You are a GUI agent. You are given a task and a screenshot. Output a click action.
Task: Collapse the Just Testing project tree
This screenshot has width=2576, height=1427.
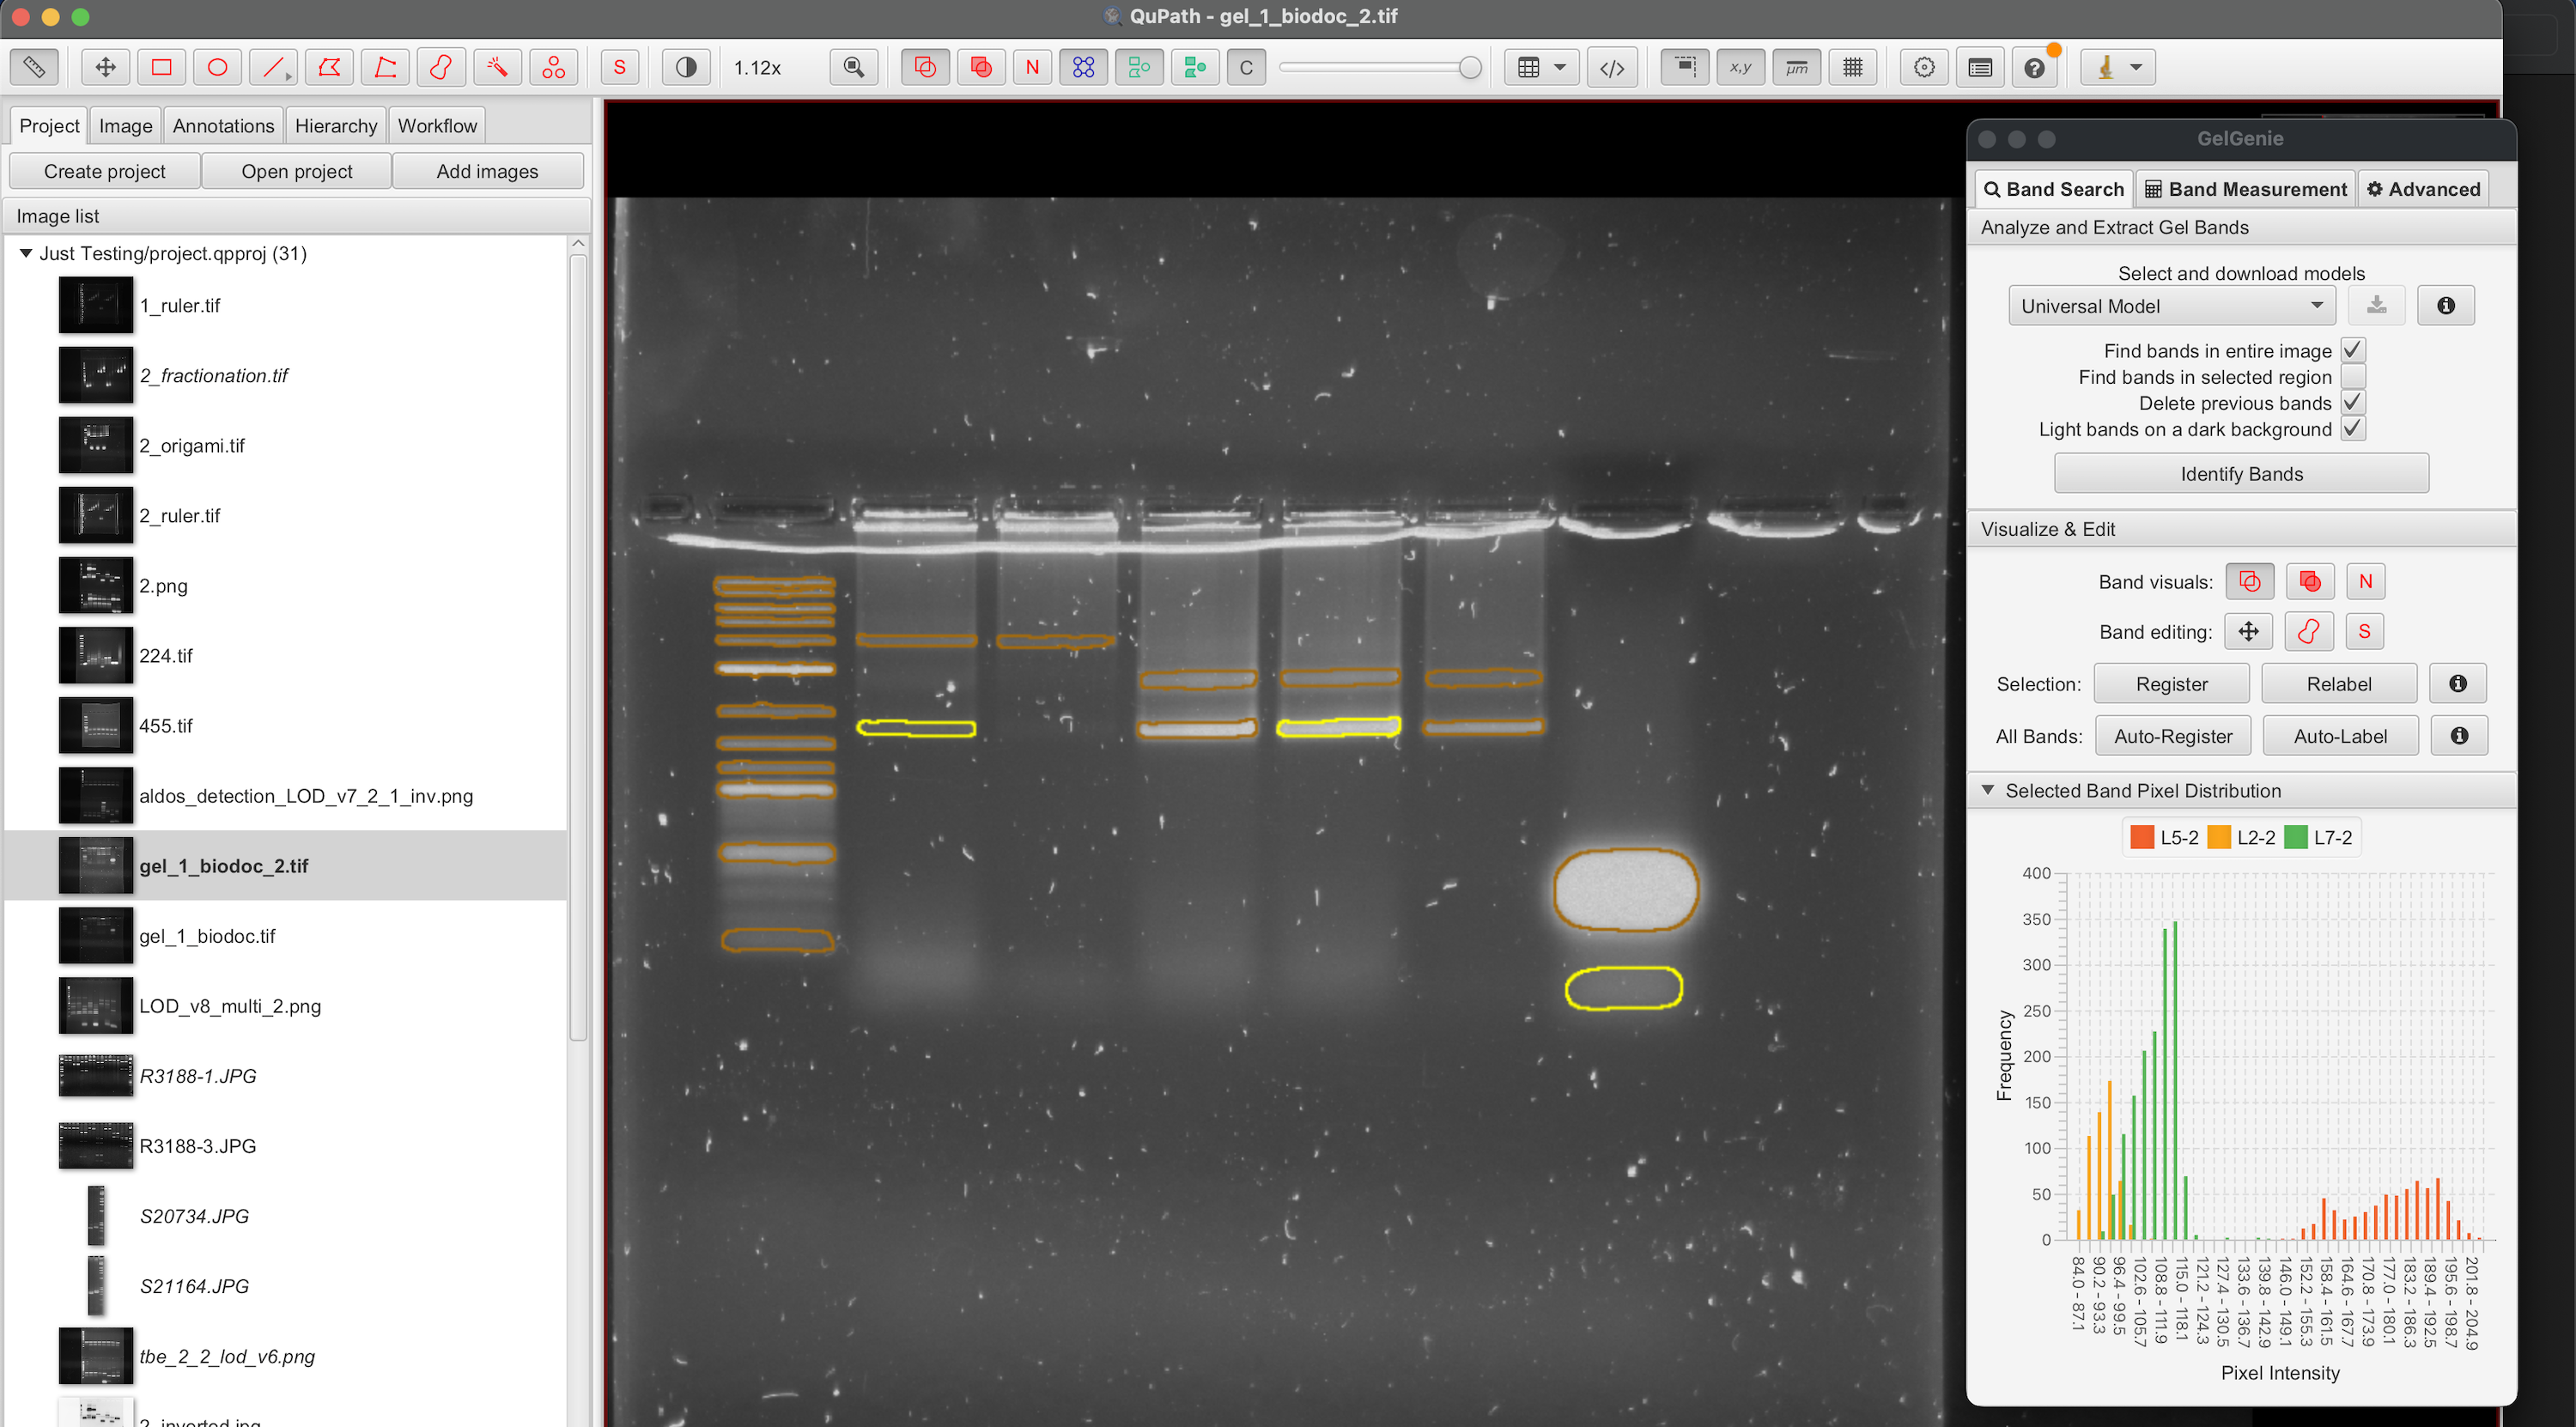pyautogui.click(x=26, y=254)
